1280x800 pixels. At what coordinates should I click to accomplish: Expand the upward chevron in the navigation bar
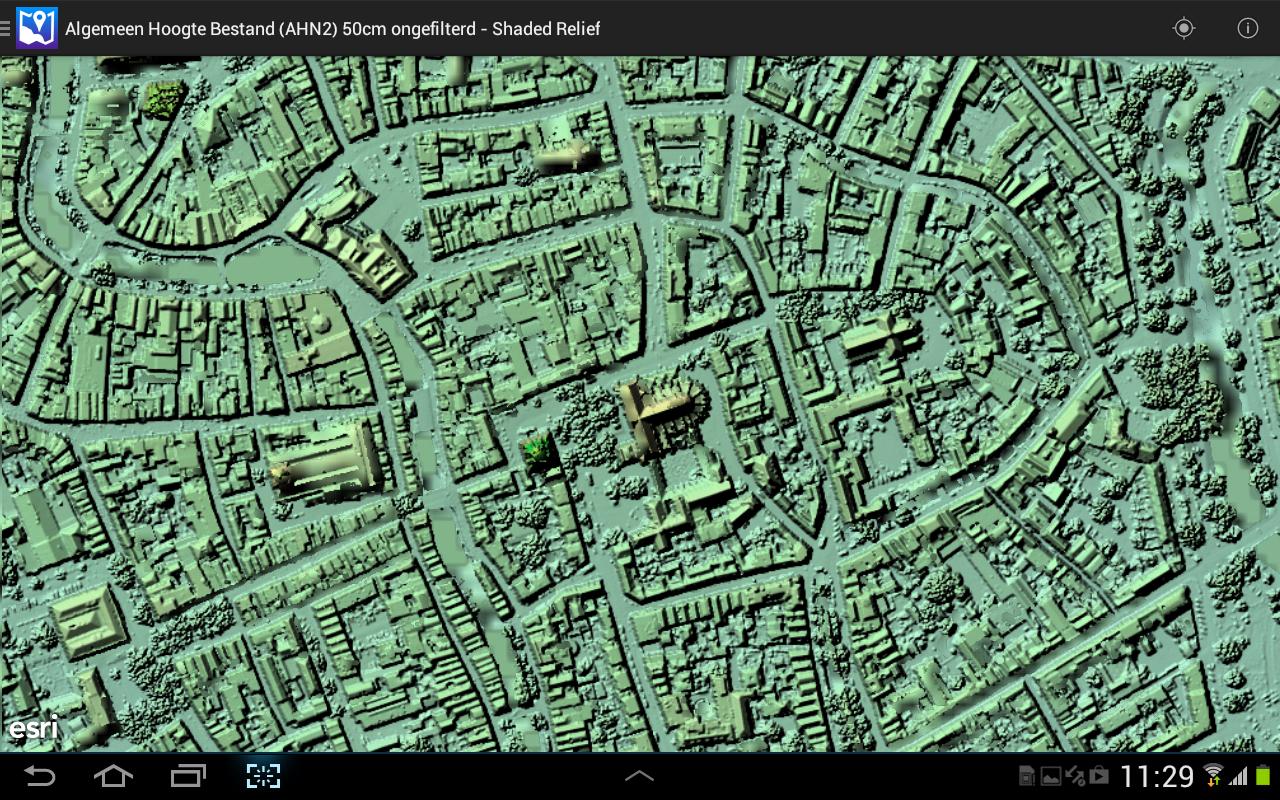639,776
